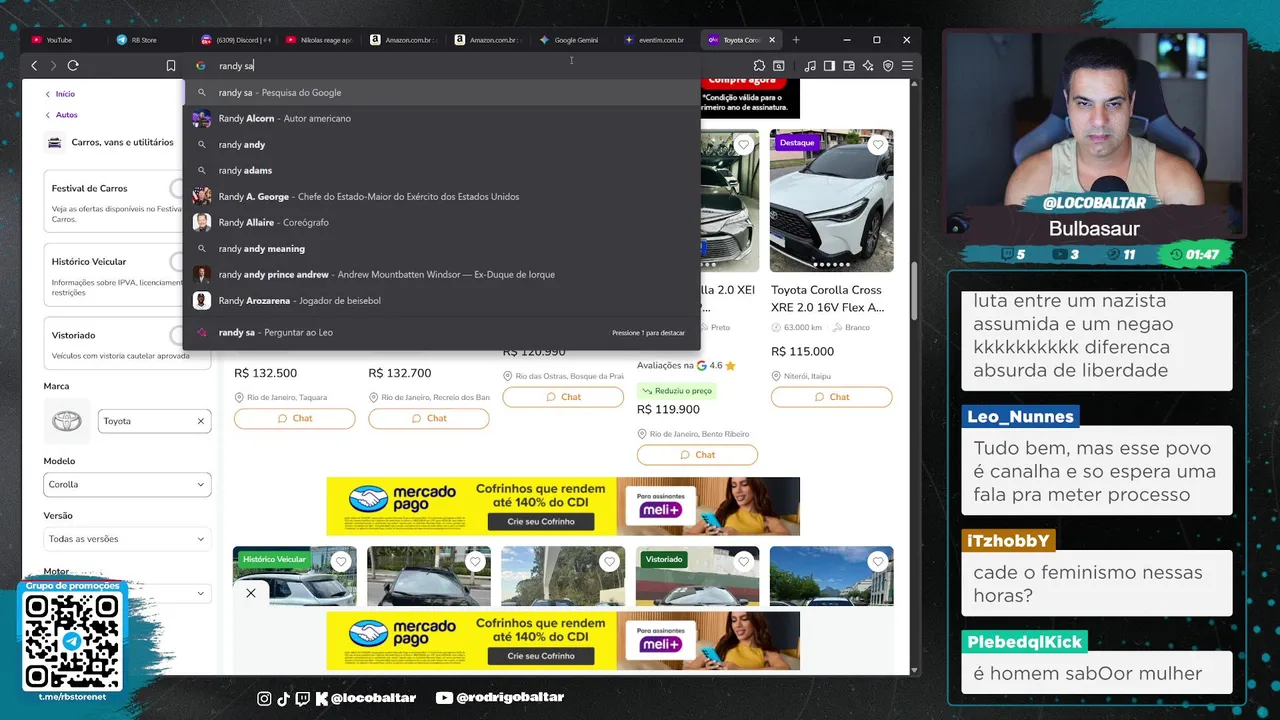Favorite the Corolla 2.0 XEI listing heart

point(743,145)
